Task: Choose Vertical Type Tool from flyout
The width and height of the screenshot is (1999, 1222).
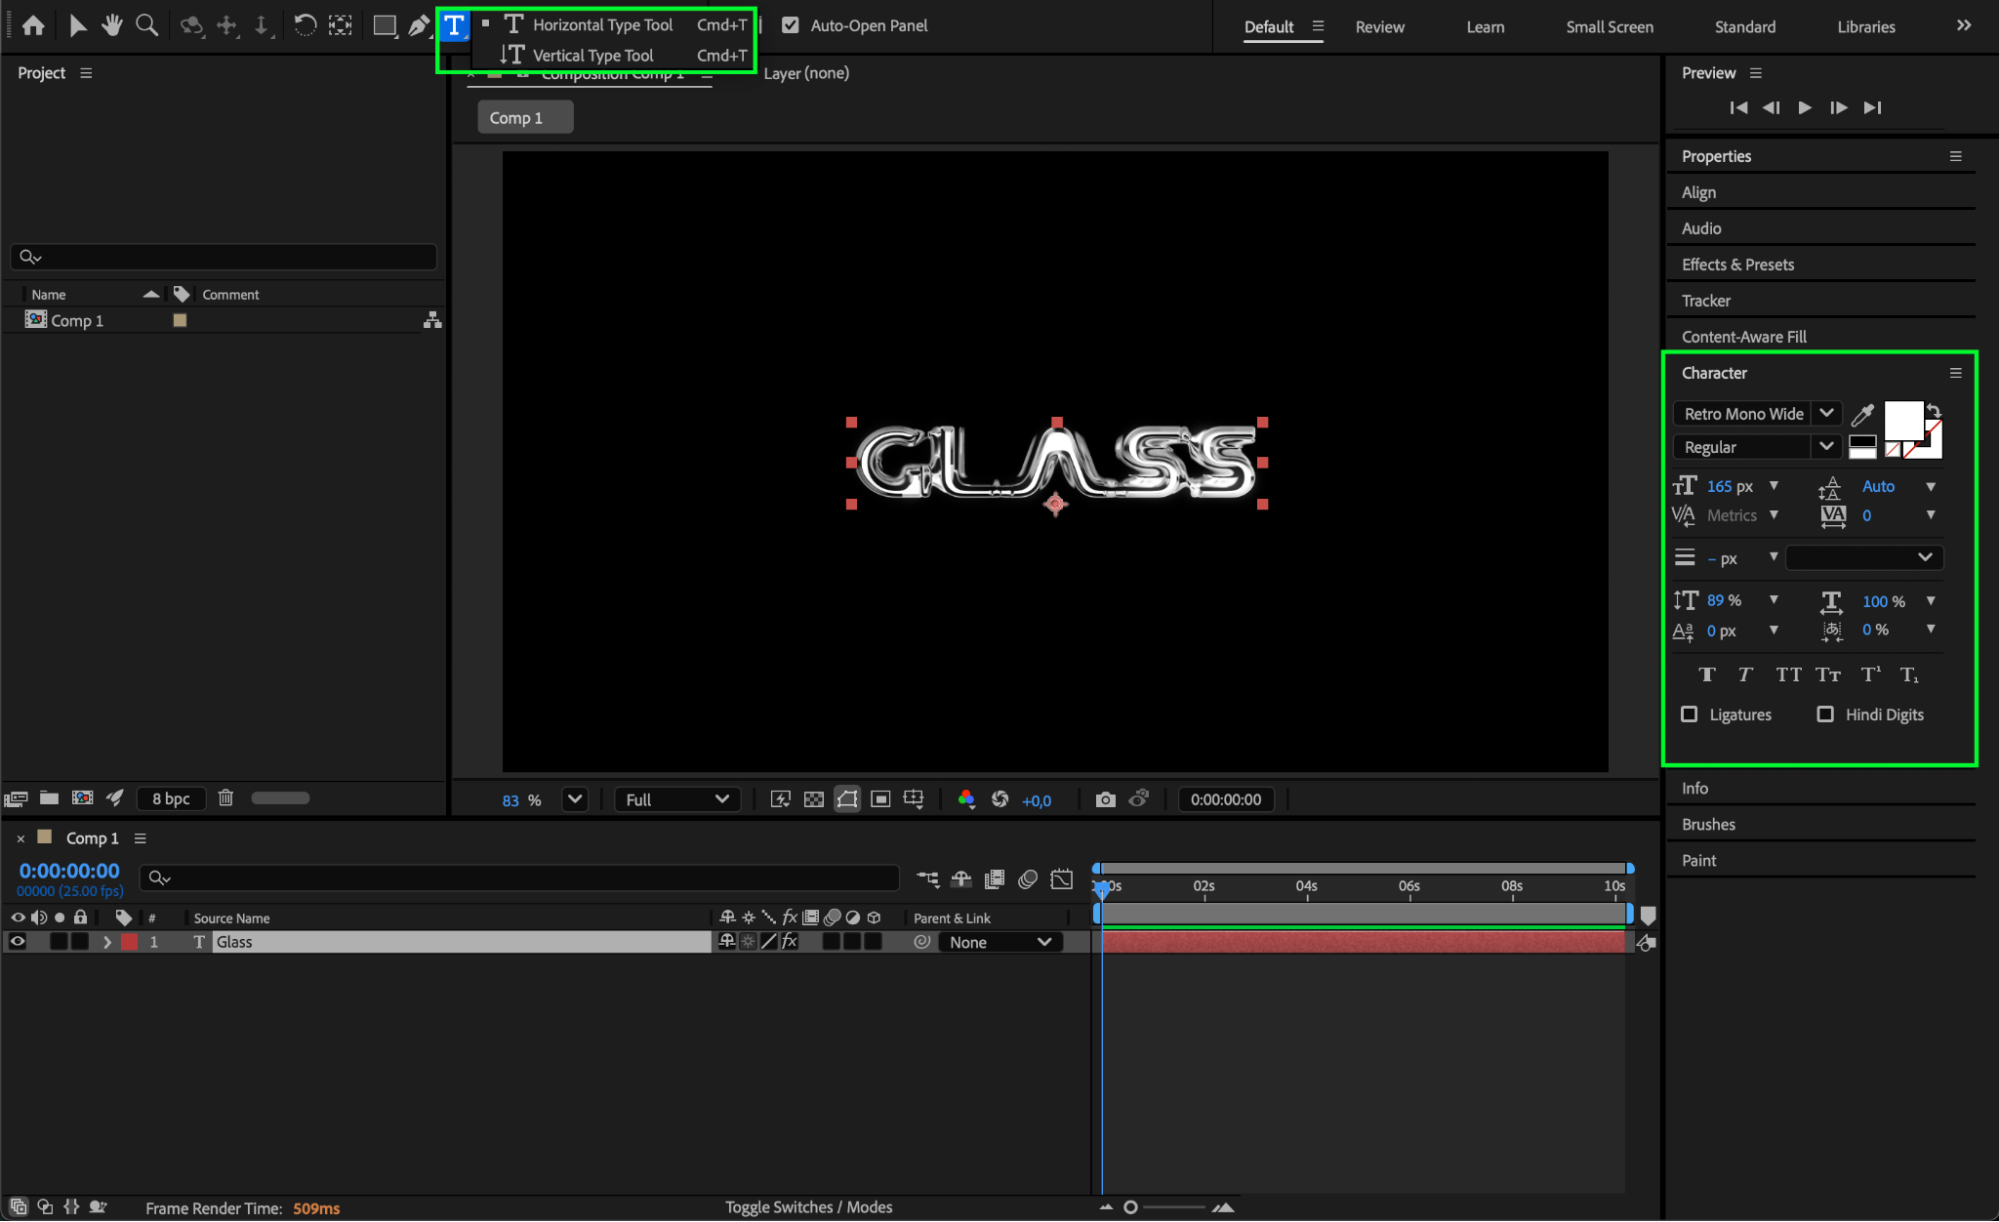Action: click(x=592, y=55)
